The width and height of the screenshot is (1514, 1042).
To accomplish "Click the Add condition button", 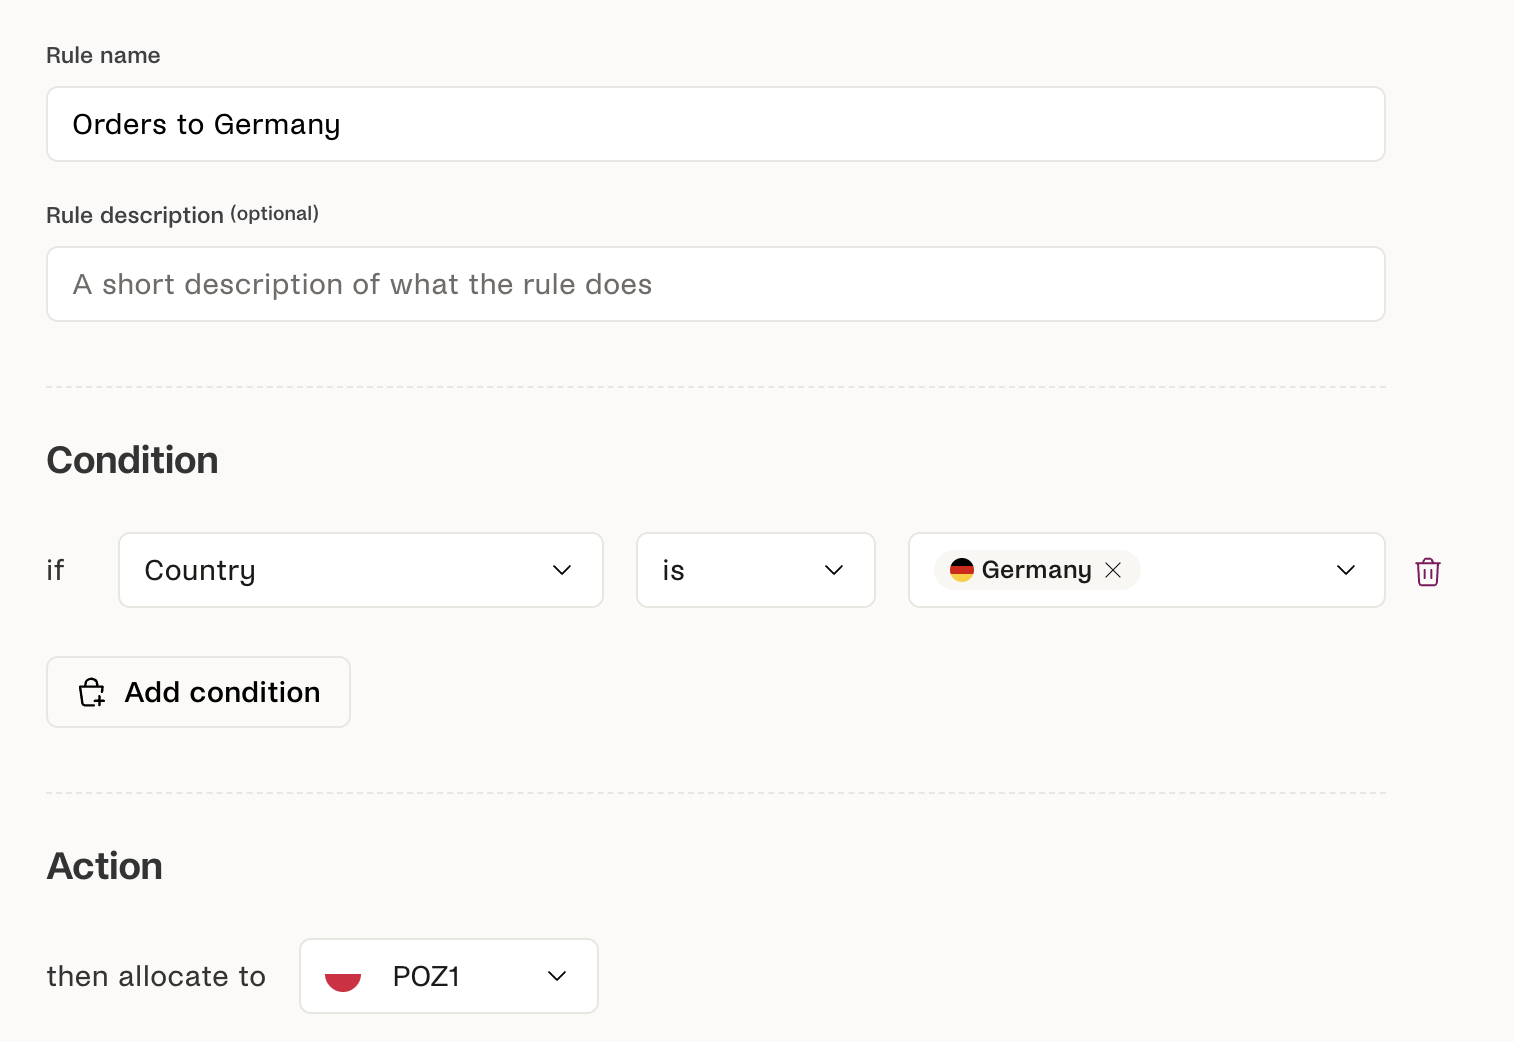I will click(x=198, y=692).
